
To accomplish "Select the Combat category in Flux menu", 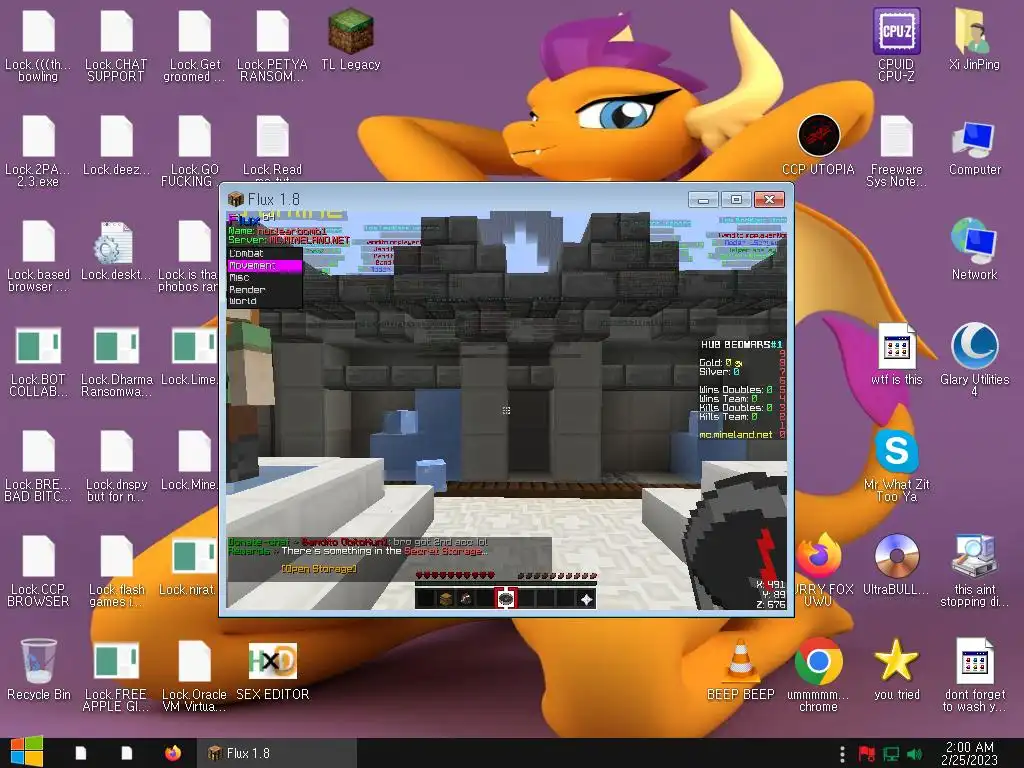I will point(264,253).
